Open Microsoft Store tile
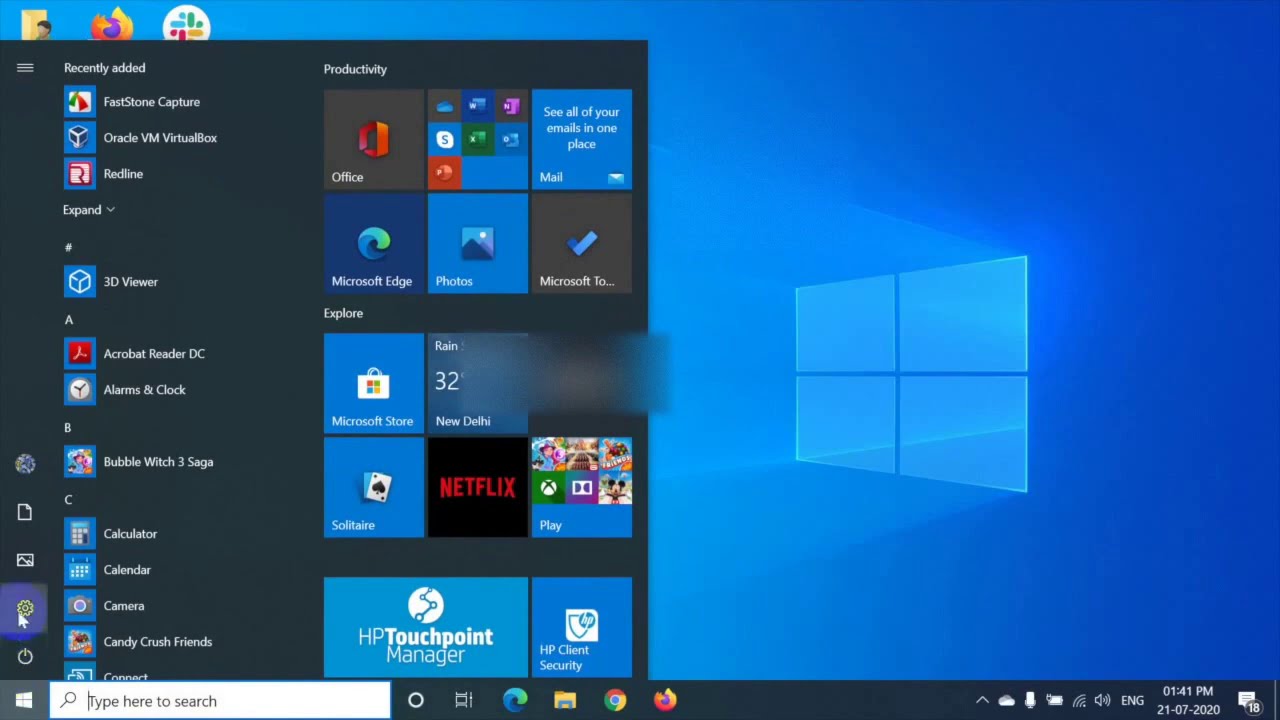This screenshot has height=720, width=1280. (374, 384)
